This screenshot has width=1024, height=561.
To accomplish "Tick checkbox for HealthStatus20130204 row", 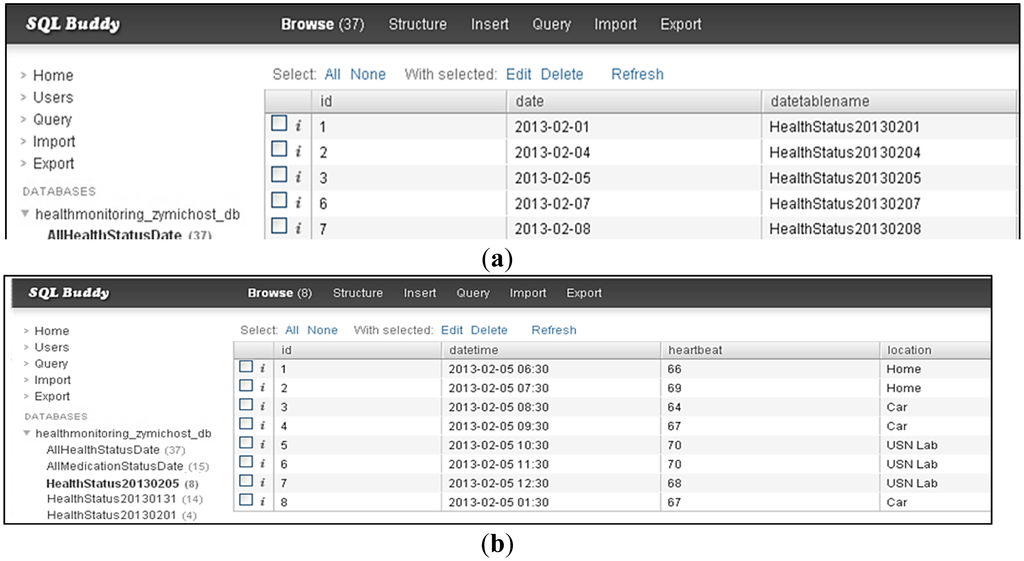I will point(279,149).
